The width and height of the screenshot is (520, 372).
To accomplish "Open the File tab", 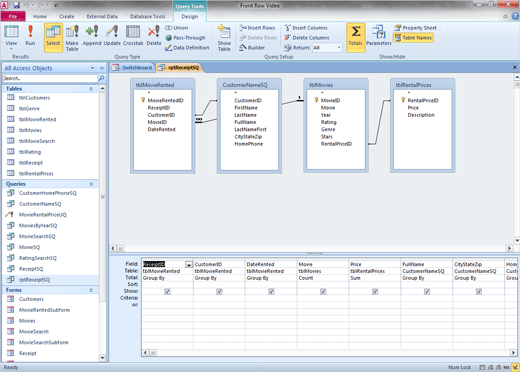I will point(13,16).
